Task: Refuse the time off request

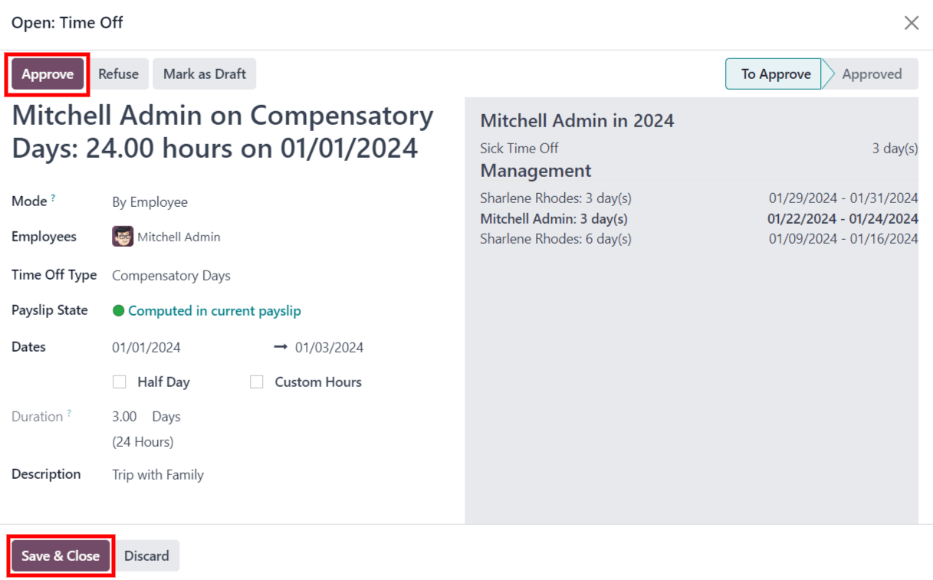Action: click(x=118, y=74)
